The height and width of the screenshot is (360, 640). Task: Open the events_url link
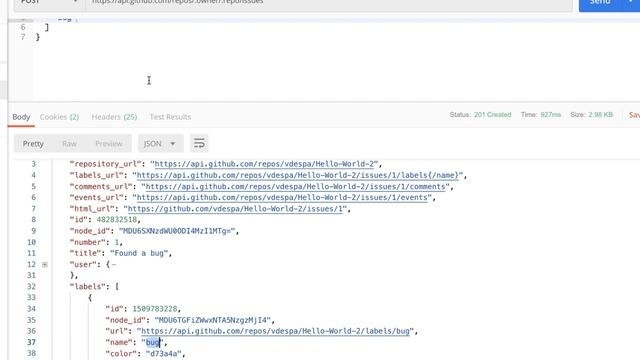282,198
